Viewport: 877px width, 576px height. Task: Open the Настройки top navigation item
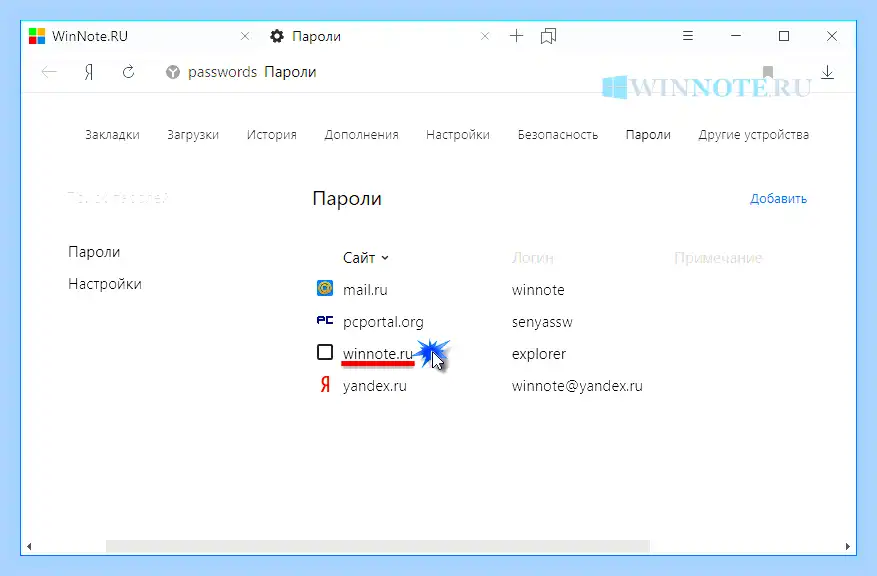pos(458,135)
